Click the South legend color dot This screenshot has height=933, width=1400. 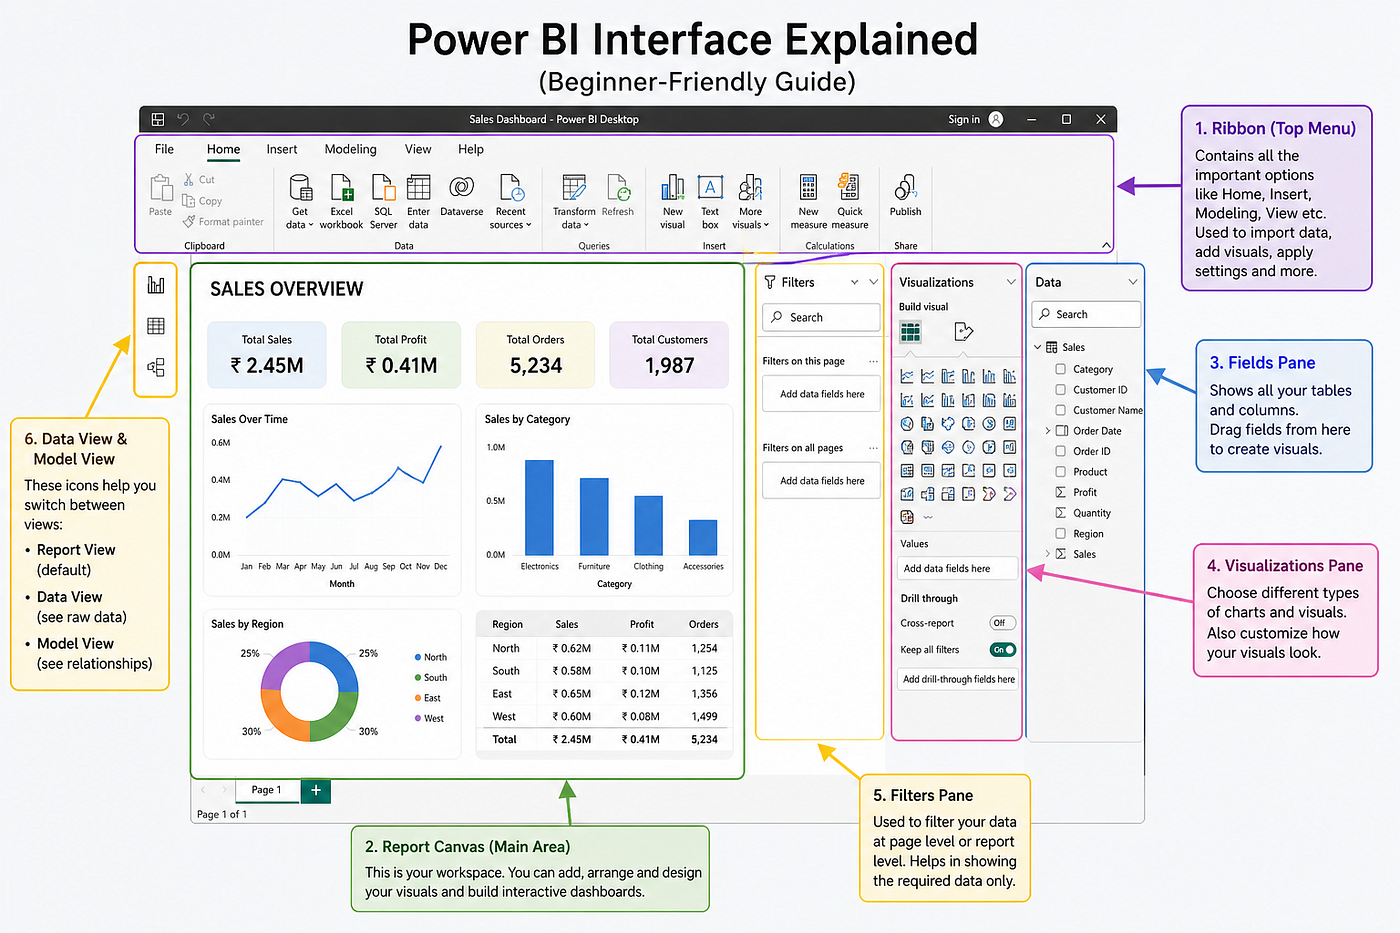point(417,677)
